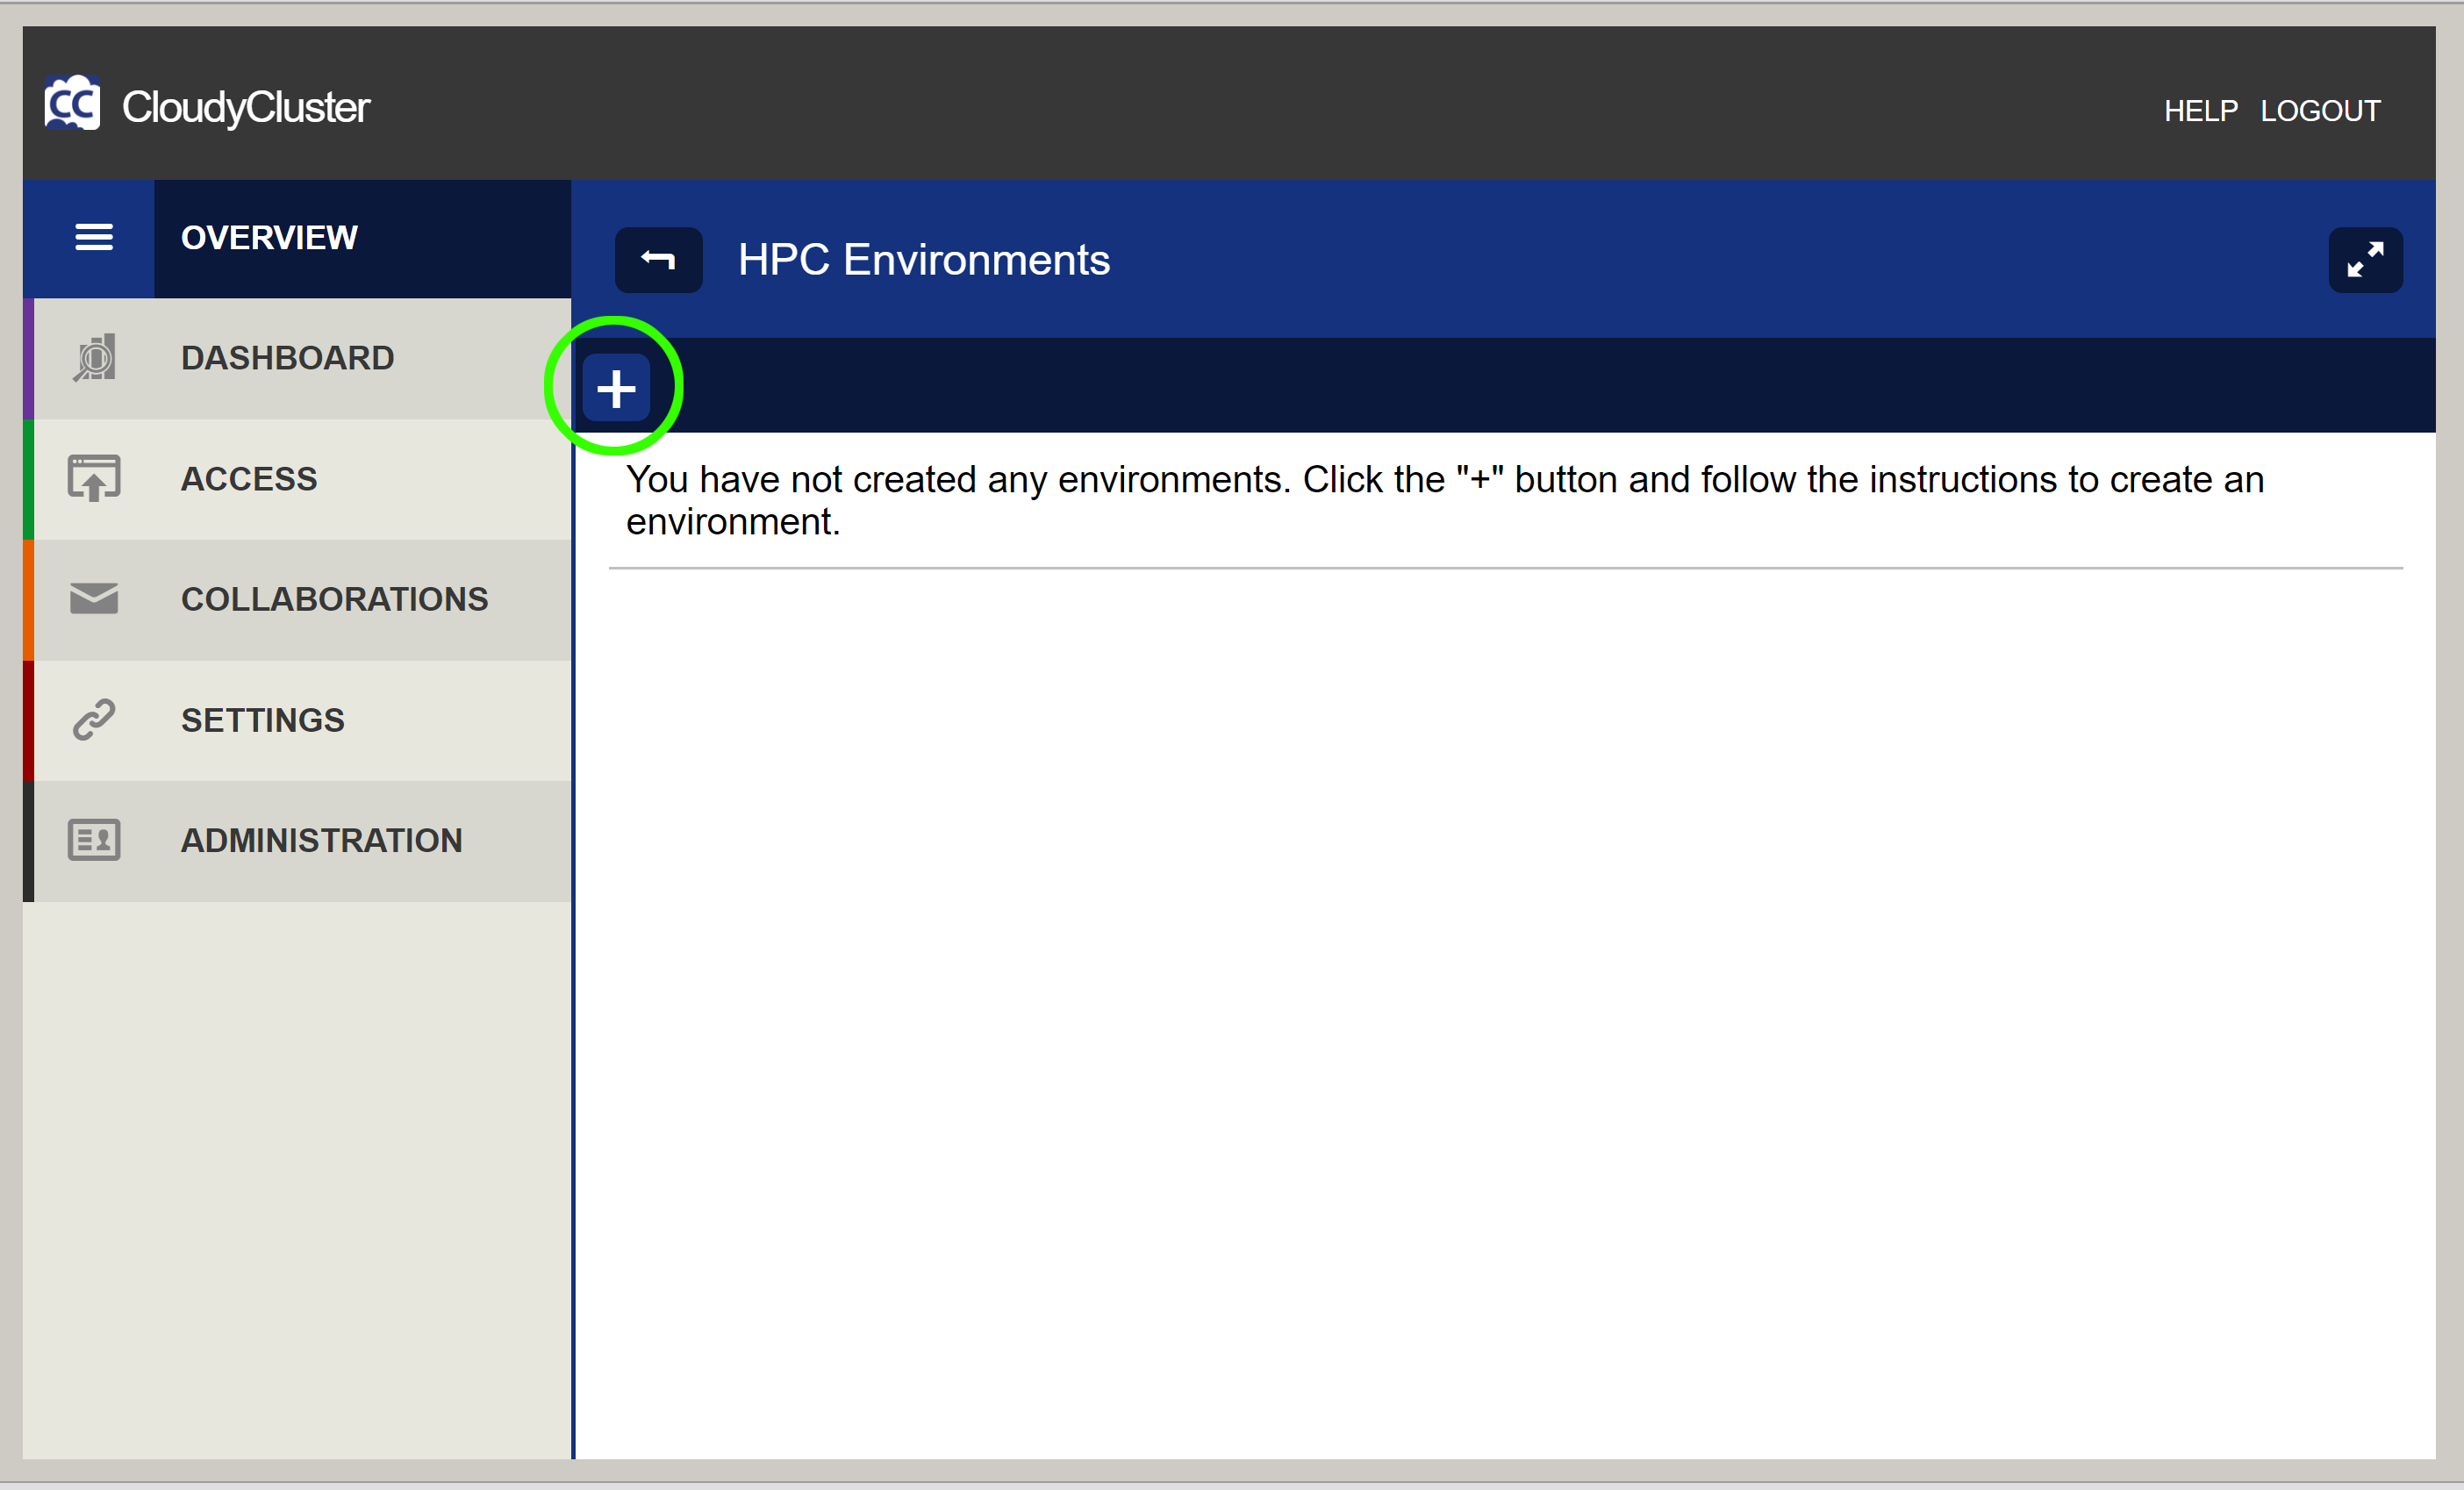Click the Access upload icon

pyautogui.click(x=94, y=478)
